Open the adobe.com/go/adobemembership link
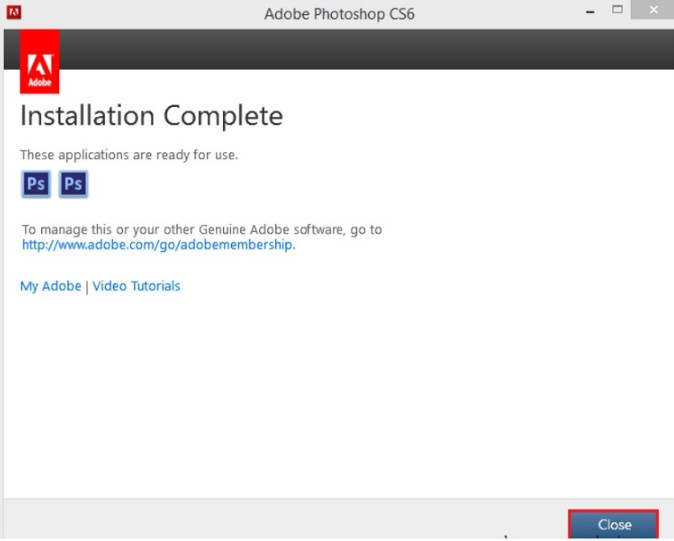The image size is (674, 541). pos(158,245)
